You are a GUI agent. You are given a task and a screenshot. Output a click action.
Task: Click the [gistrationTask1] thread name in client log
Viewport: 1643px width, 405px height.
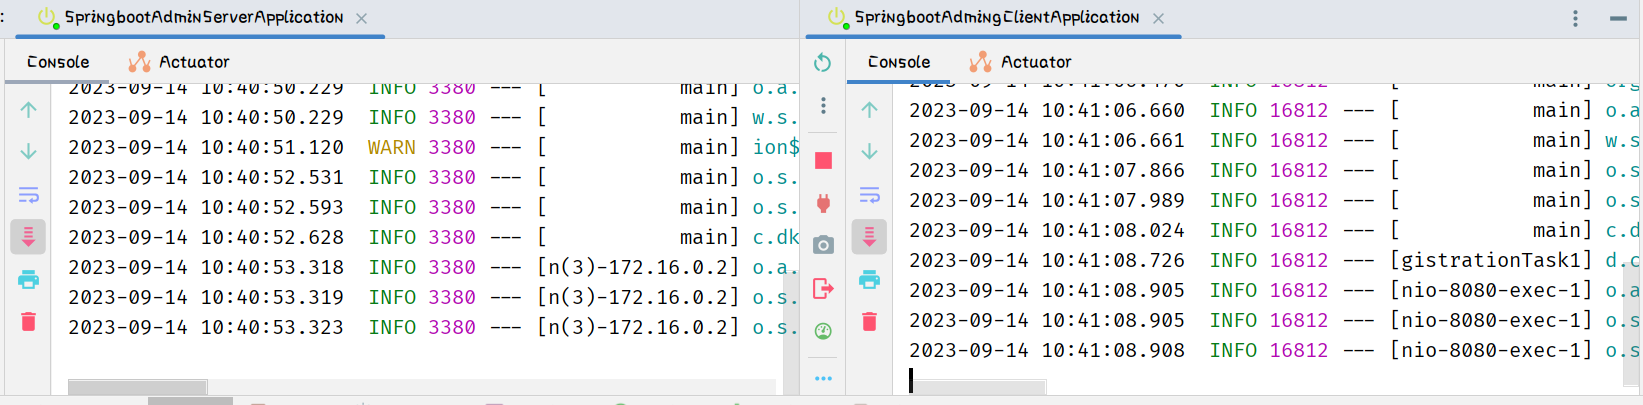tap(1491, 260)
